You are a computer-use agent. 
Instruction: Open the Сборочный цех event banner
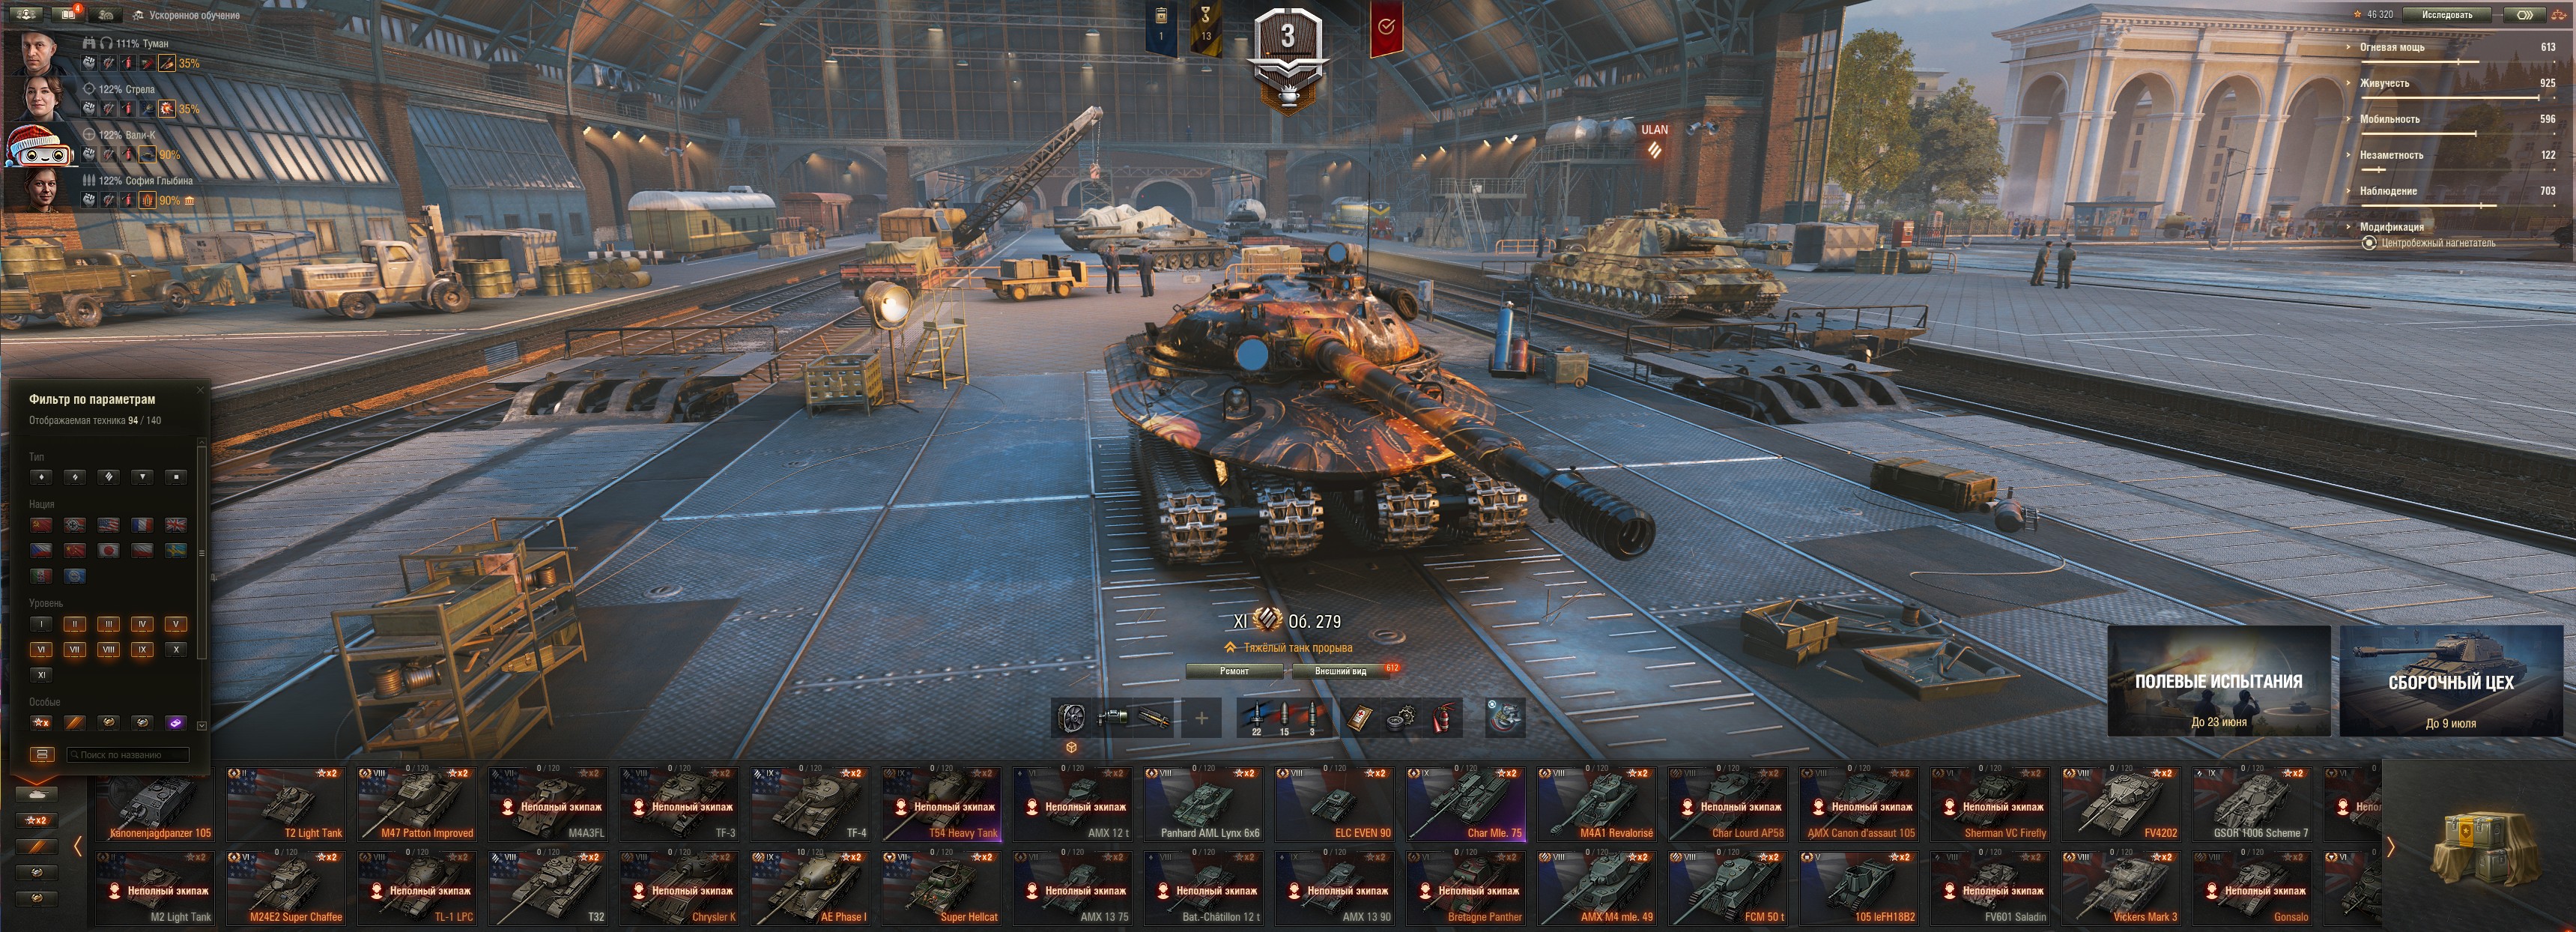2450,681
